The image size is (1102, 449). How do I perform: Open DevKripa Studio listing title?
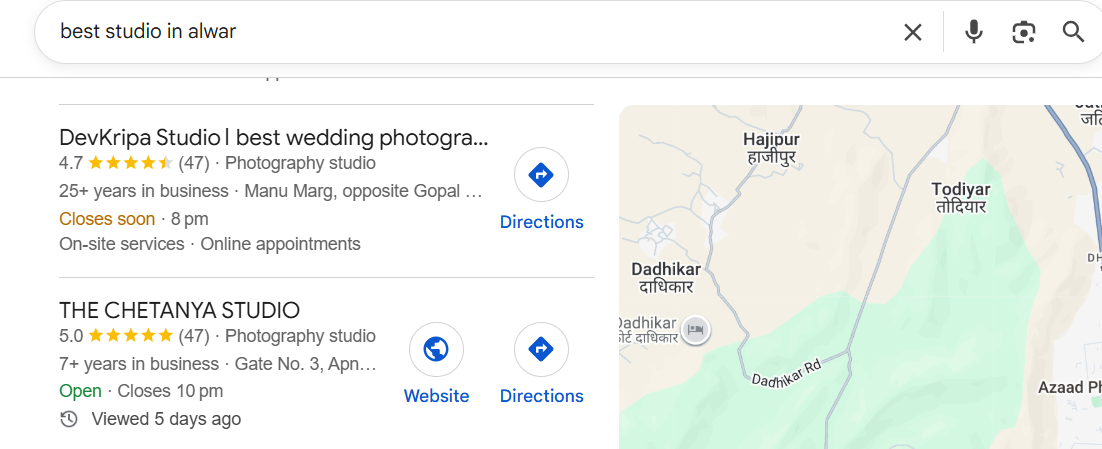click(x=273, y=137)
